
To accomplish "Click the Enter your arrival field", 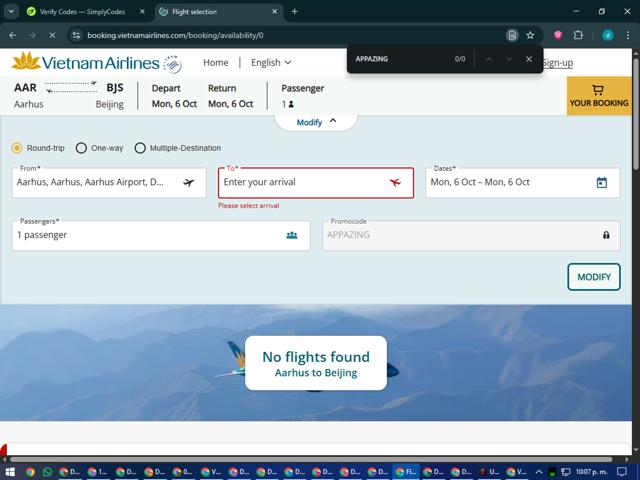I will click(x=316, y=183).
